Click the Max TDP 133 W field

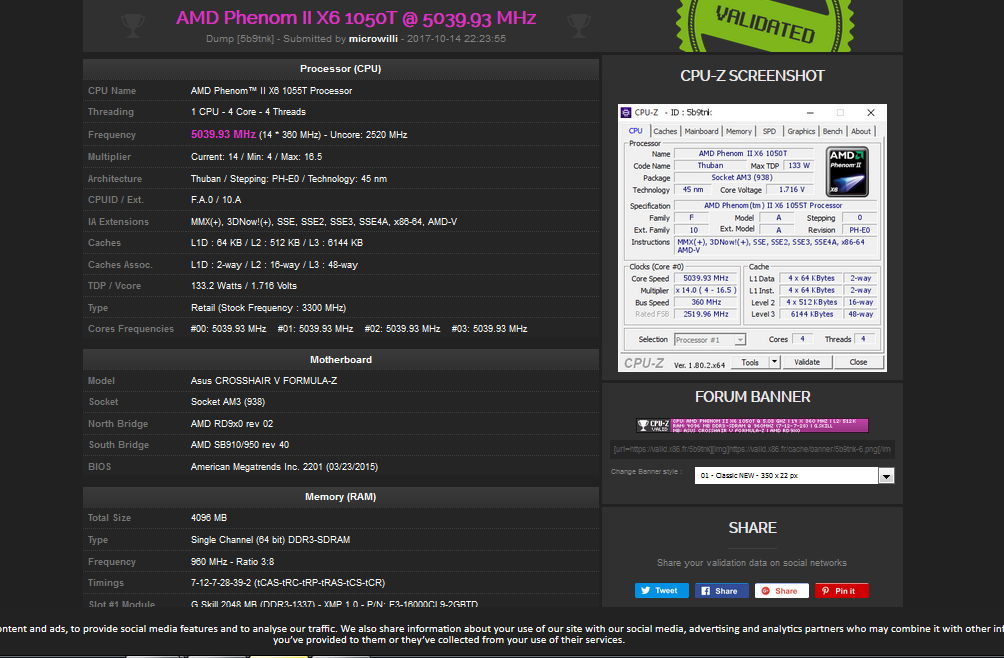(x=798, y=166)
